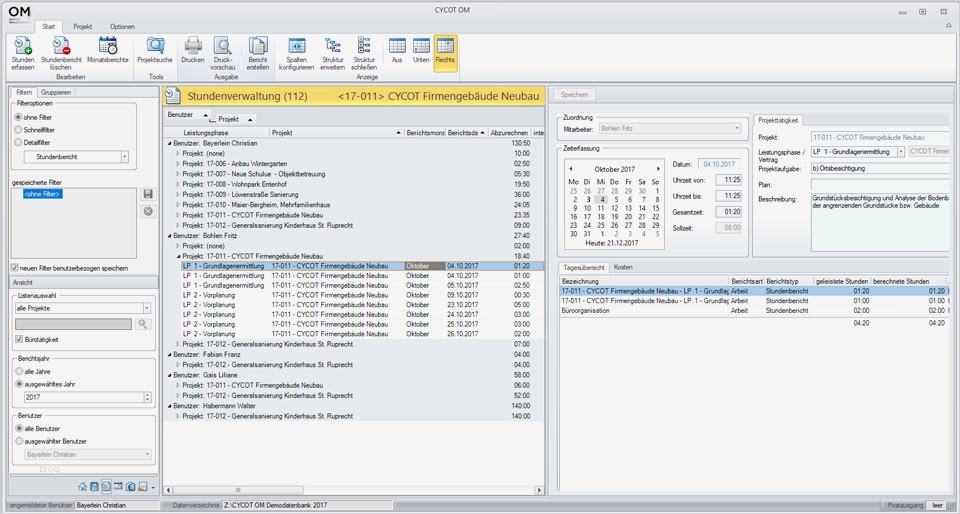Open the Monatsberichte calendar icon

107,46
